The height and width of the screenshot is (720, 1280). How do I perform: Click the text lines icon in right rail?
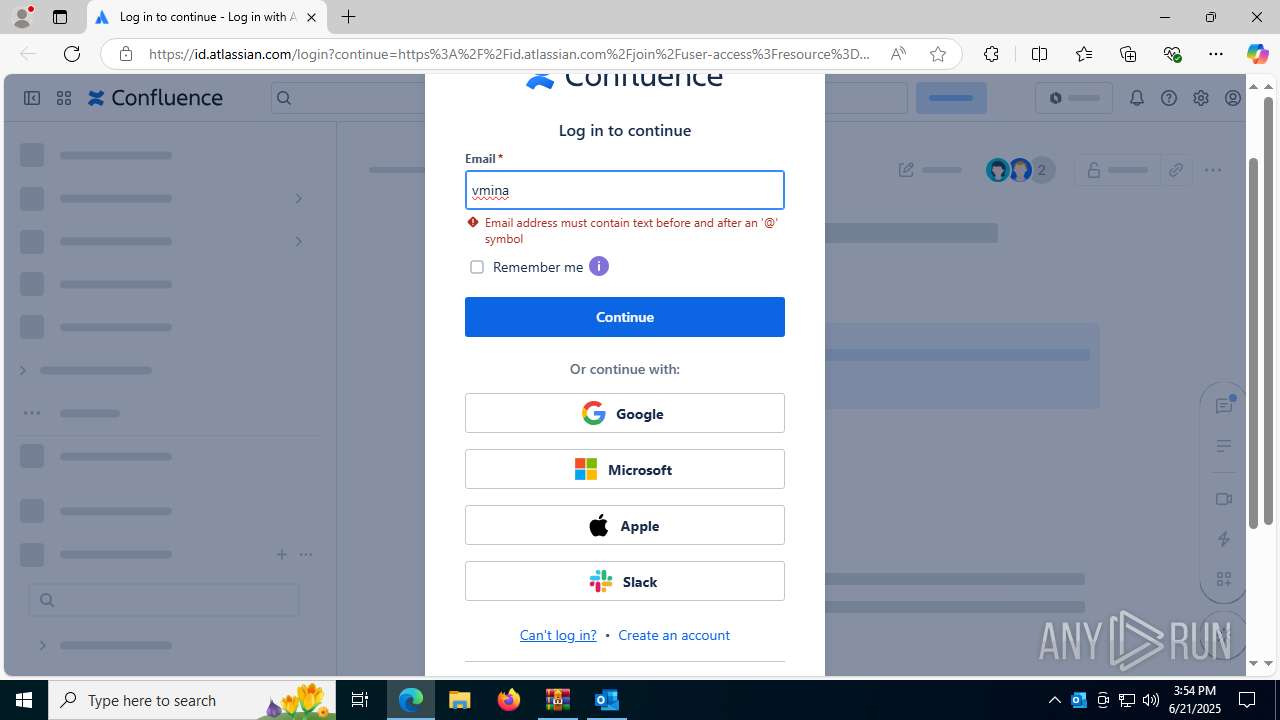click(1224, 446)
